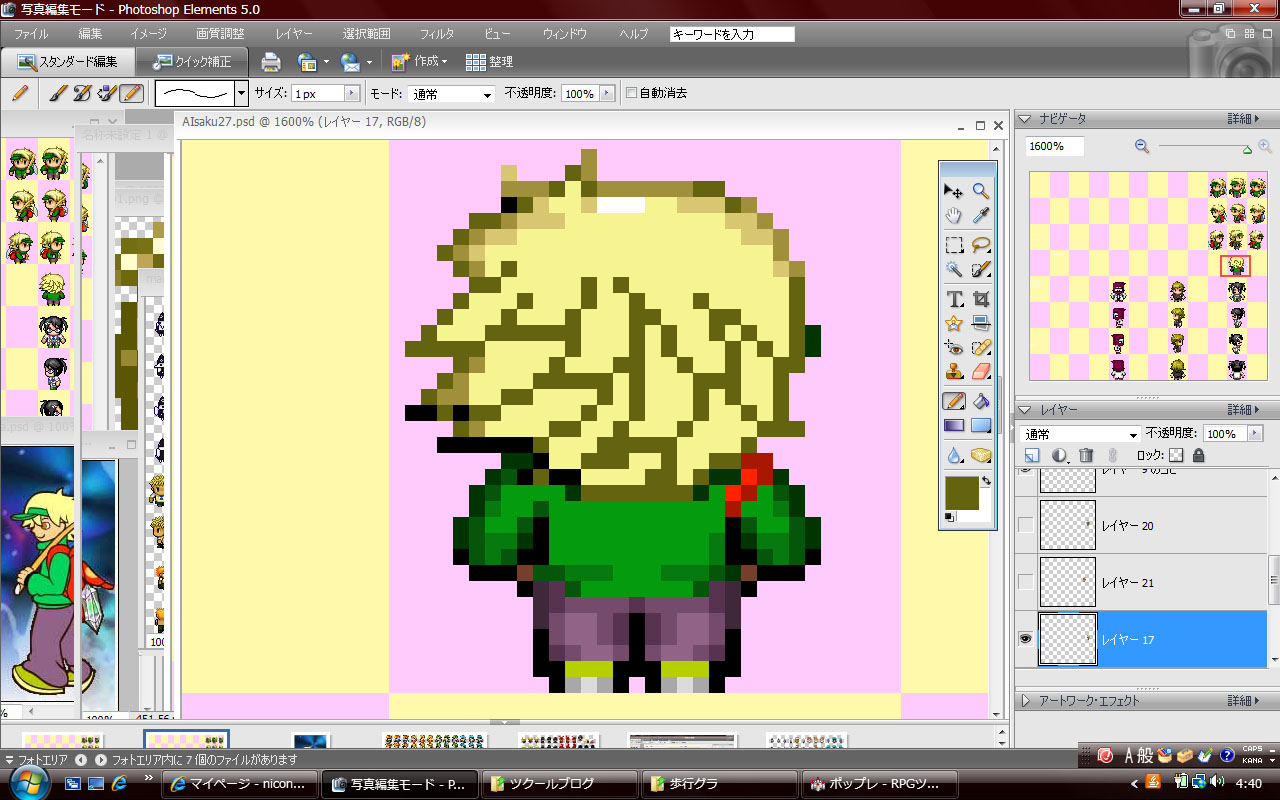Screen dimensions: 1280x800
Task: Select the Pencil tool in toolbox
Action: coord(954,401)
